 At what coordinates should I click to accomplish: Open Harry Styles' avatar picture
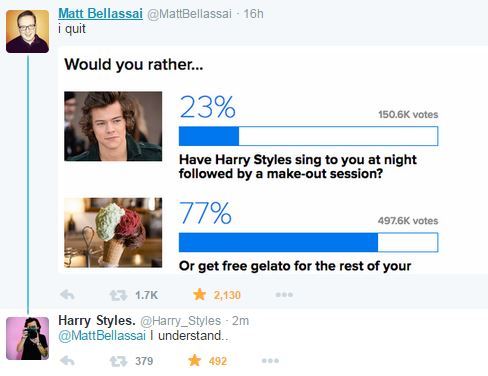[x=27, y=338]
